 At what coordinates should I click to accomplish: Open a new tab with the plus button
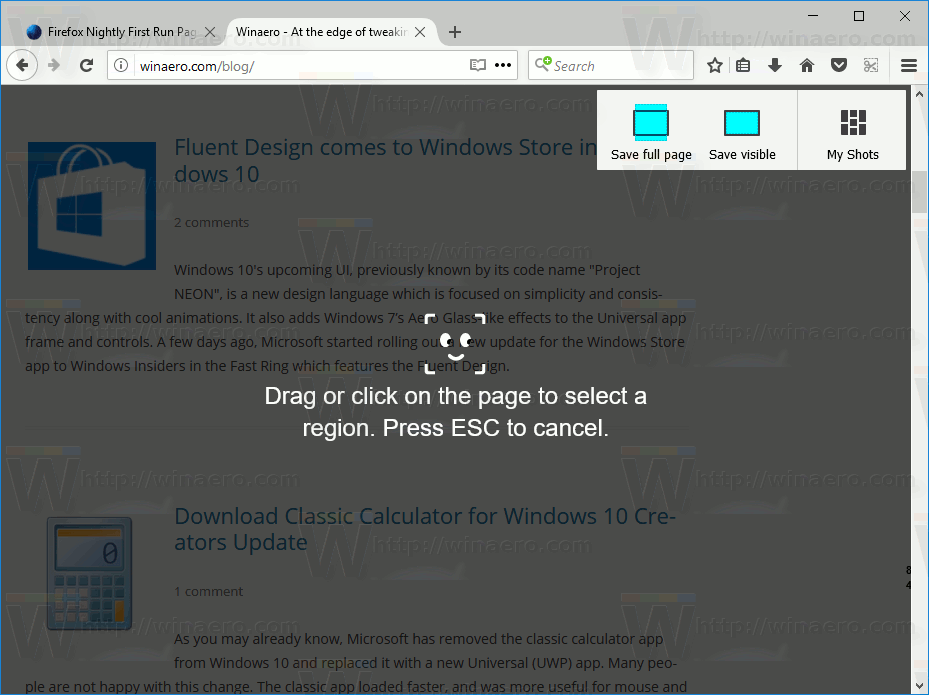coord(455,31)
